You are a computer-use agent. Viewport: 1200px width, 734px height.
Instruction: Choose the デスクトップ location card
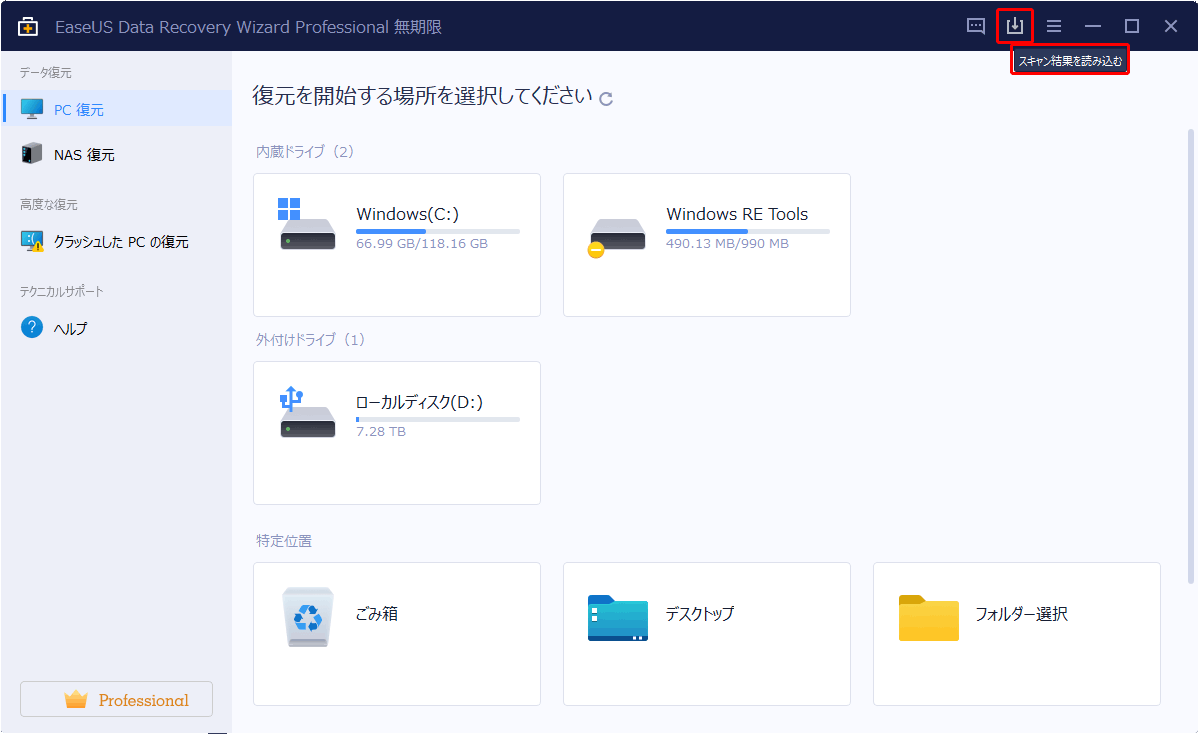coord(707,634)
